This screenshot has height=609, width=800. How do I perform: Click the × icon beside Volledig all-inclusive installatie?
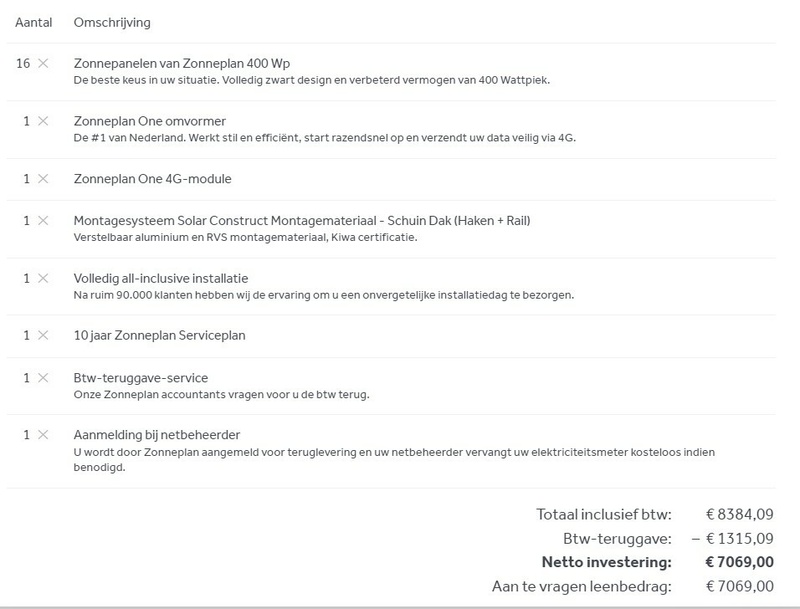(42, 278)
